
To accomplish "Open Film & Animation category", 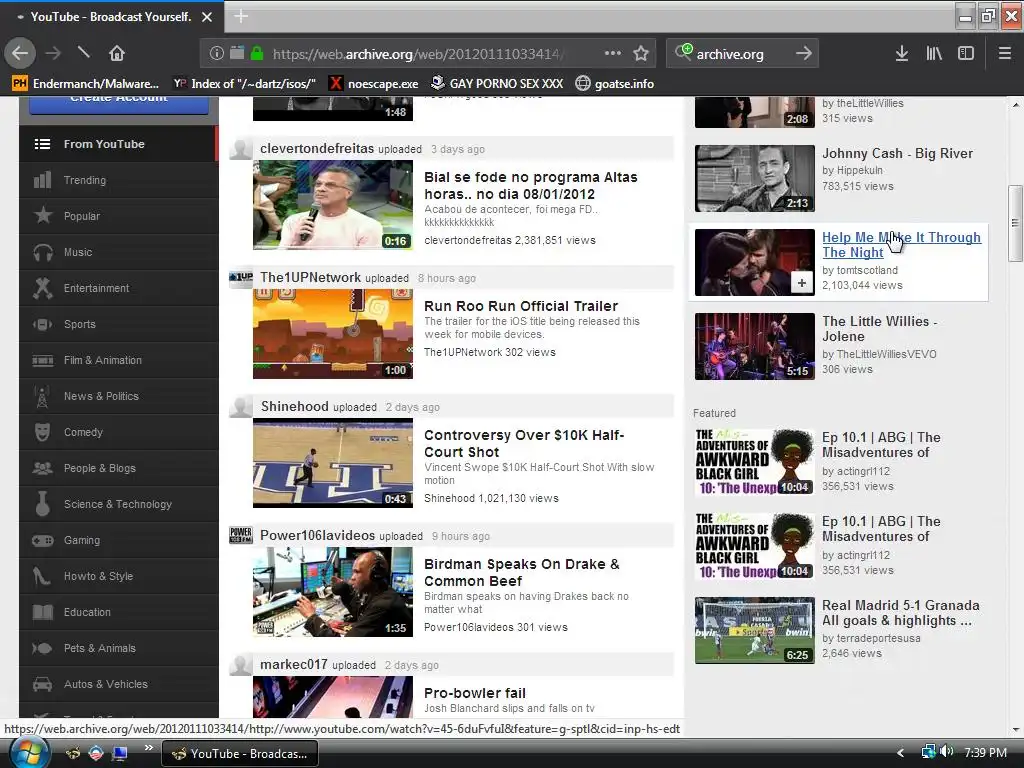I will pyautogui.click(x=118, y=360).
